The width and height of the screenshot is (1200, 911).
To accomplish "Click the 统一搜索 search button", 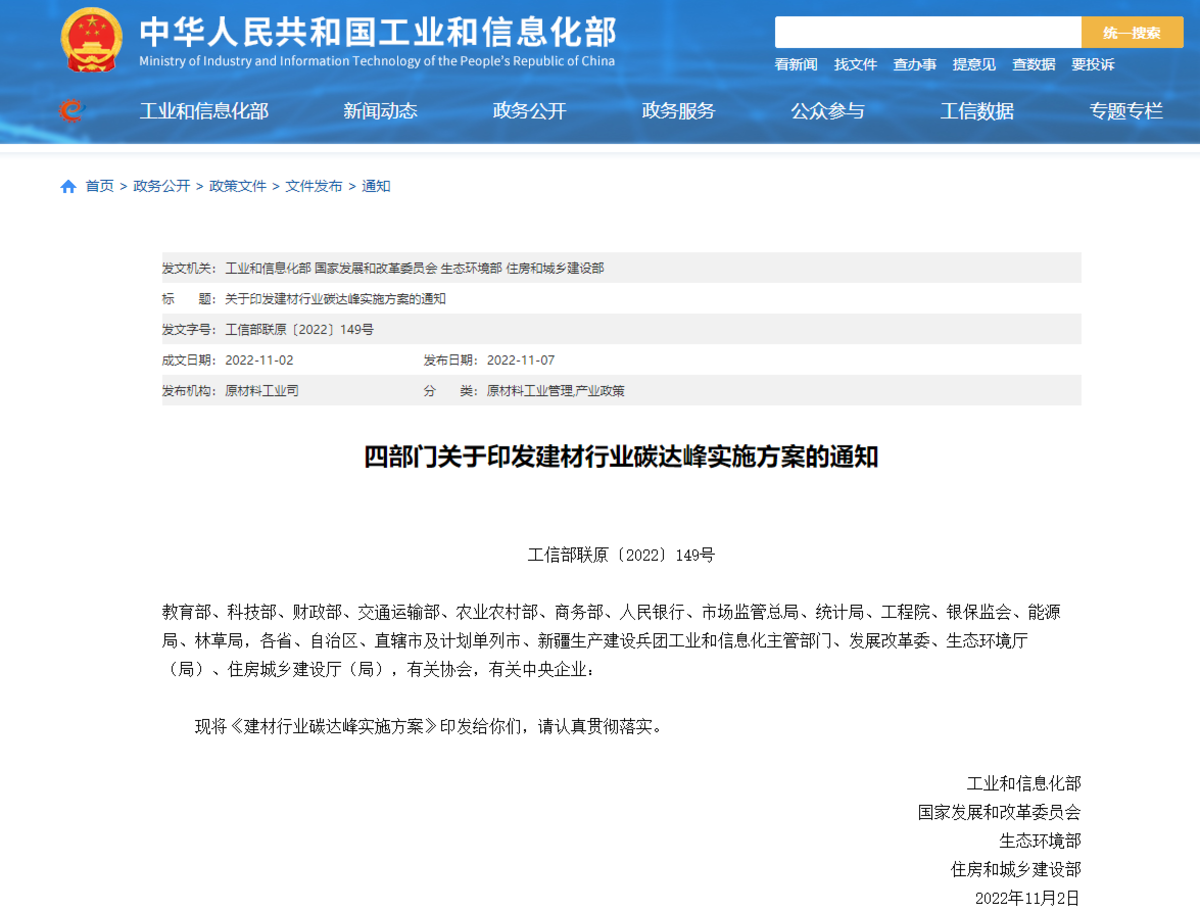I will pos(1132,32).
